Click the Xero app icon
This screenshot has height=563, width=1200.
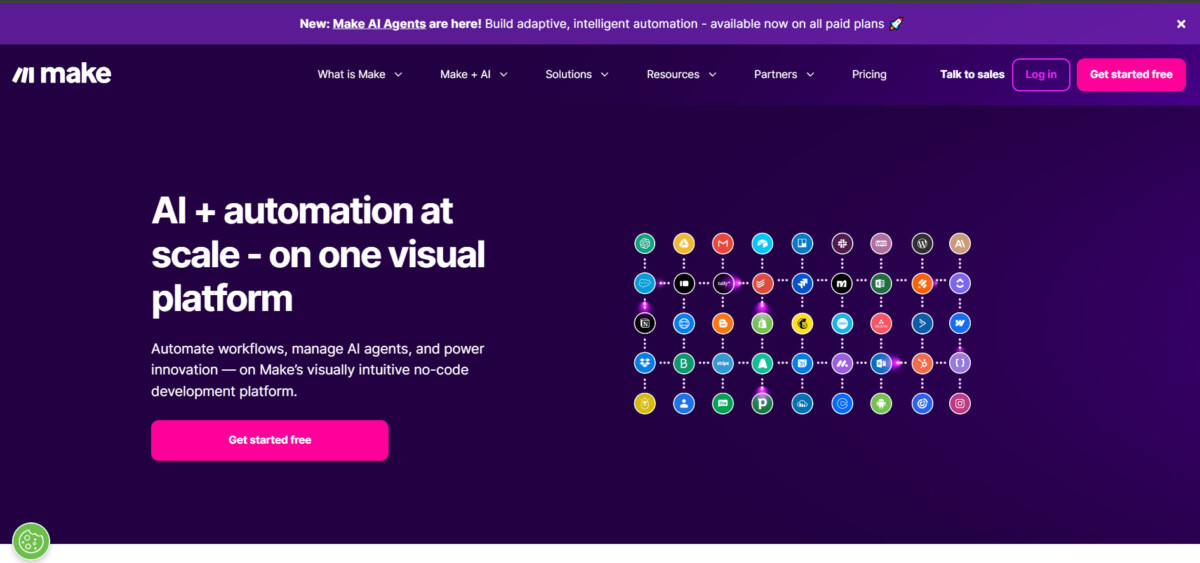coord(841,323)
